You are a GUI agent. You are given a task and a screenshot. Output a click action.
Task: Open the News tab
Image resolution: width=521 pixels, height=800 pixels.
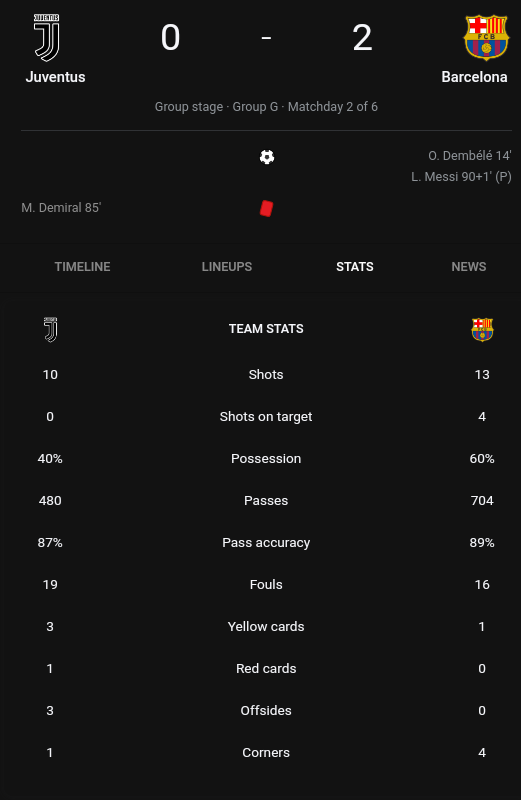(x=468, y=267)
